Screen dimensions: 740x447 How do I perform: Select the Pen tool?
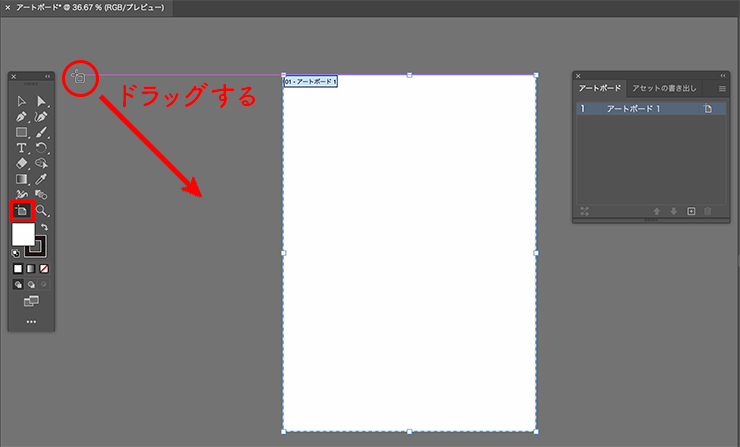click(22, 117)
